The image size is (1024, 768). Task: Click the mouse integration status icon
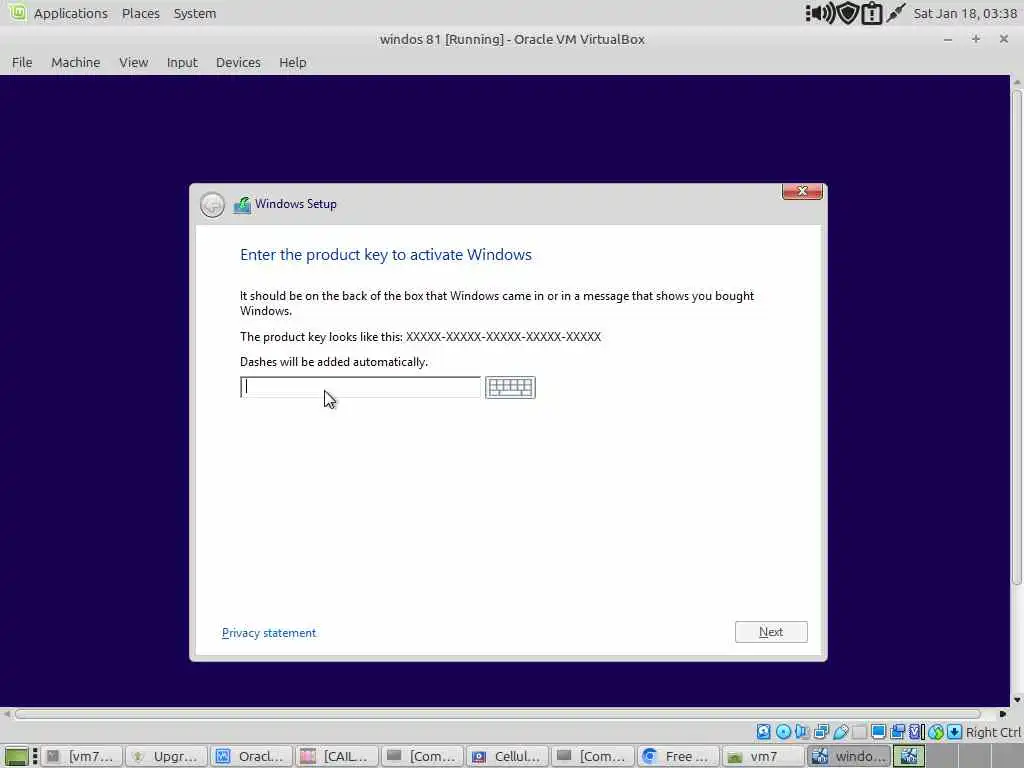pos(936,731)
